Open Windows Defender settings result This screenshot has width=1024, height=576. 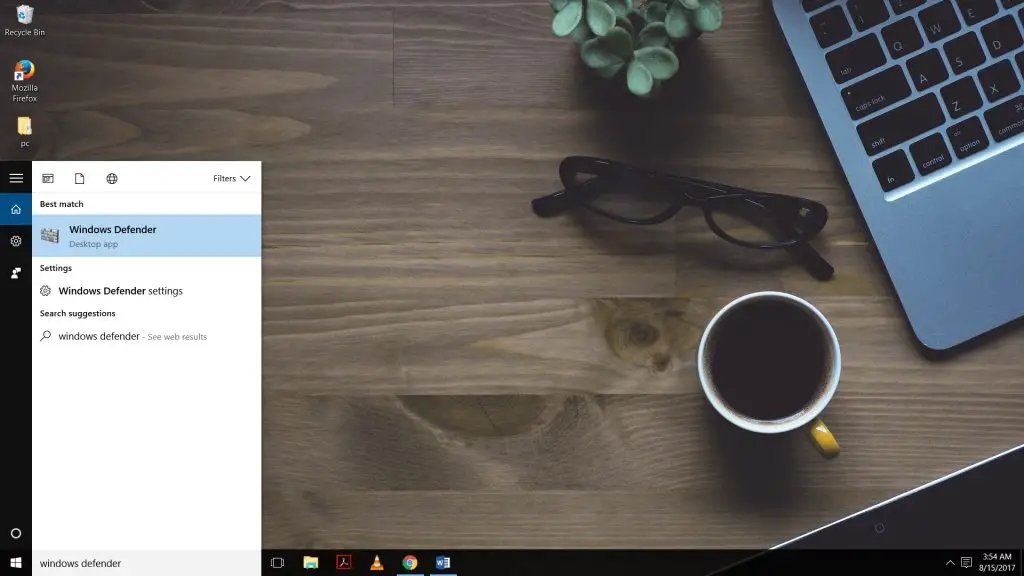coord(146,291)
